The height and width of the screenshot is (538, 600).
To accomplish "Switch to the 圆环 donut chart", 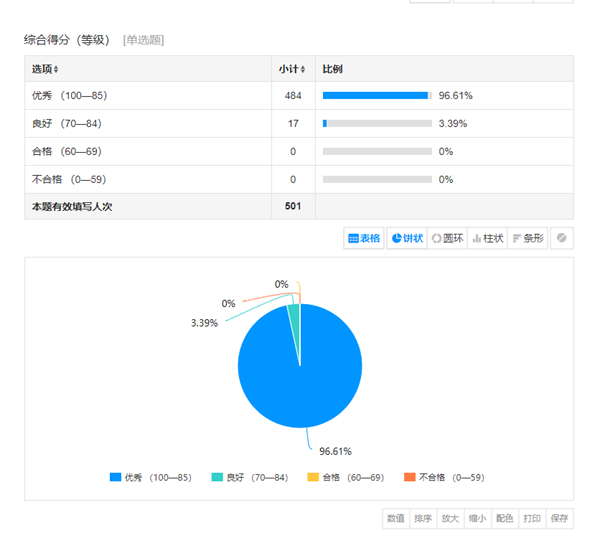I will [447, 238].
